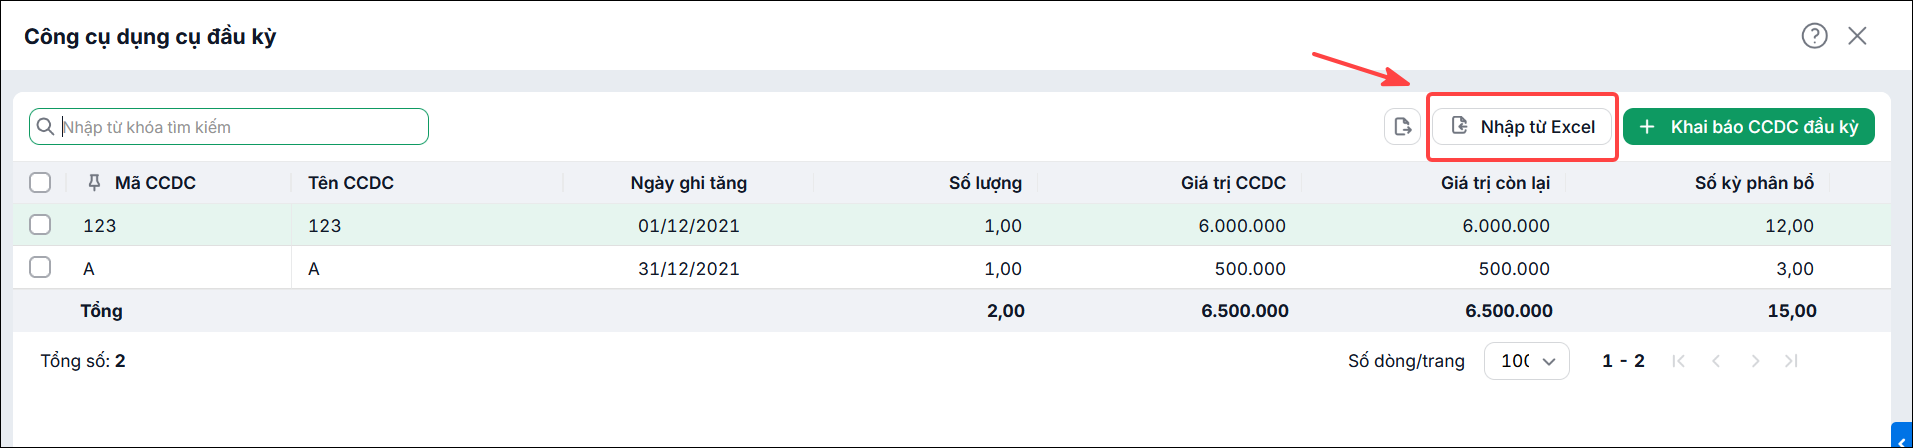Click the search magnifier icon
1913x448 pixels.
[x=45, y=127]
